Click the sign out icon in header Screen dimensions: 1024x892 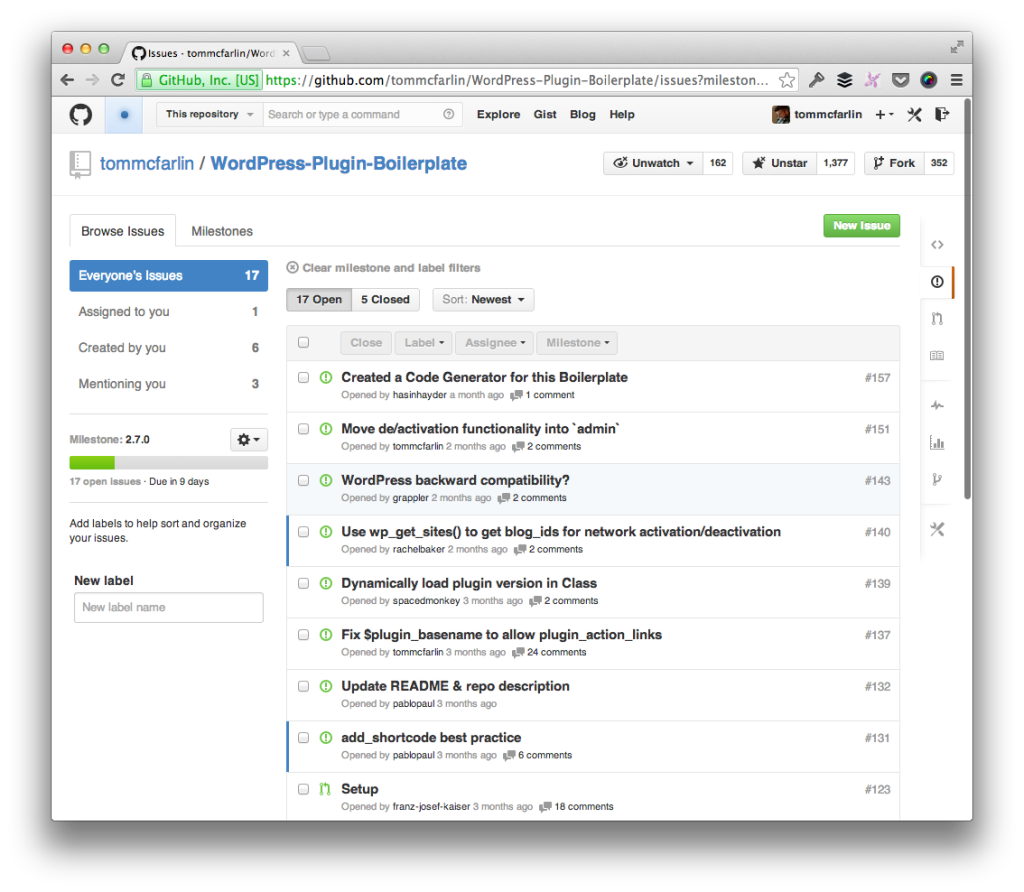[942, 114]
